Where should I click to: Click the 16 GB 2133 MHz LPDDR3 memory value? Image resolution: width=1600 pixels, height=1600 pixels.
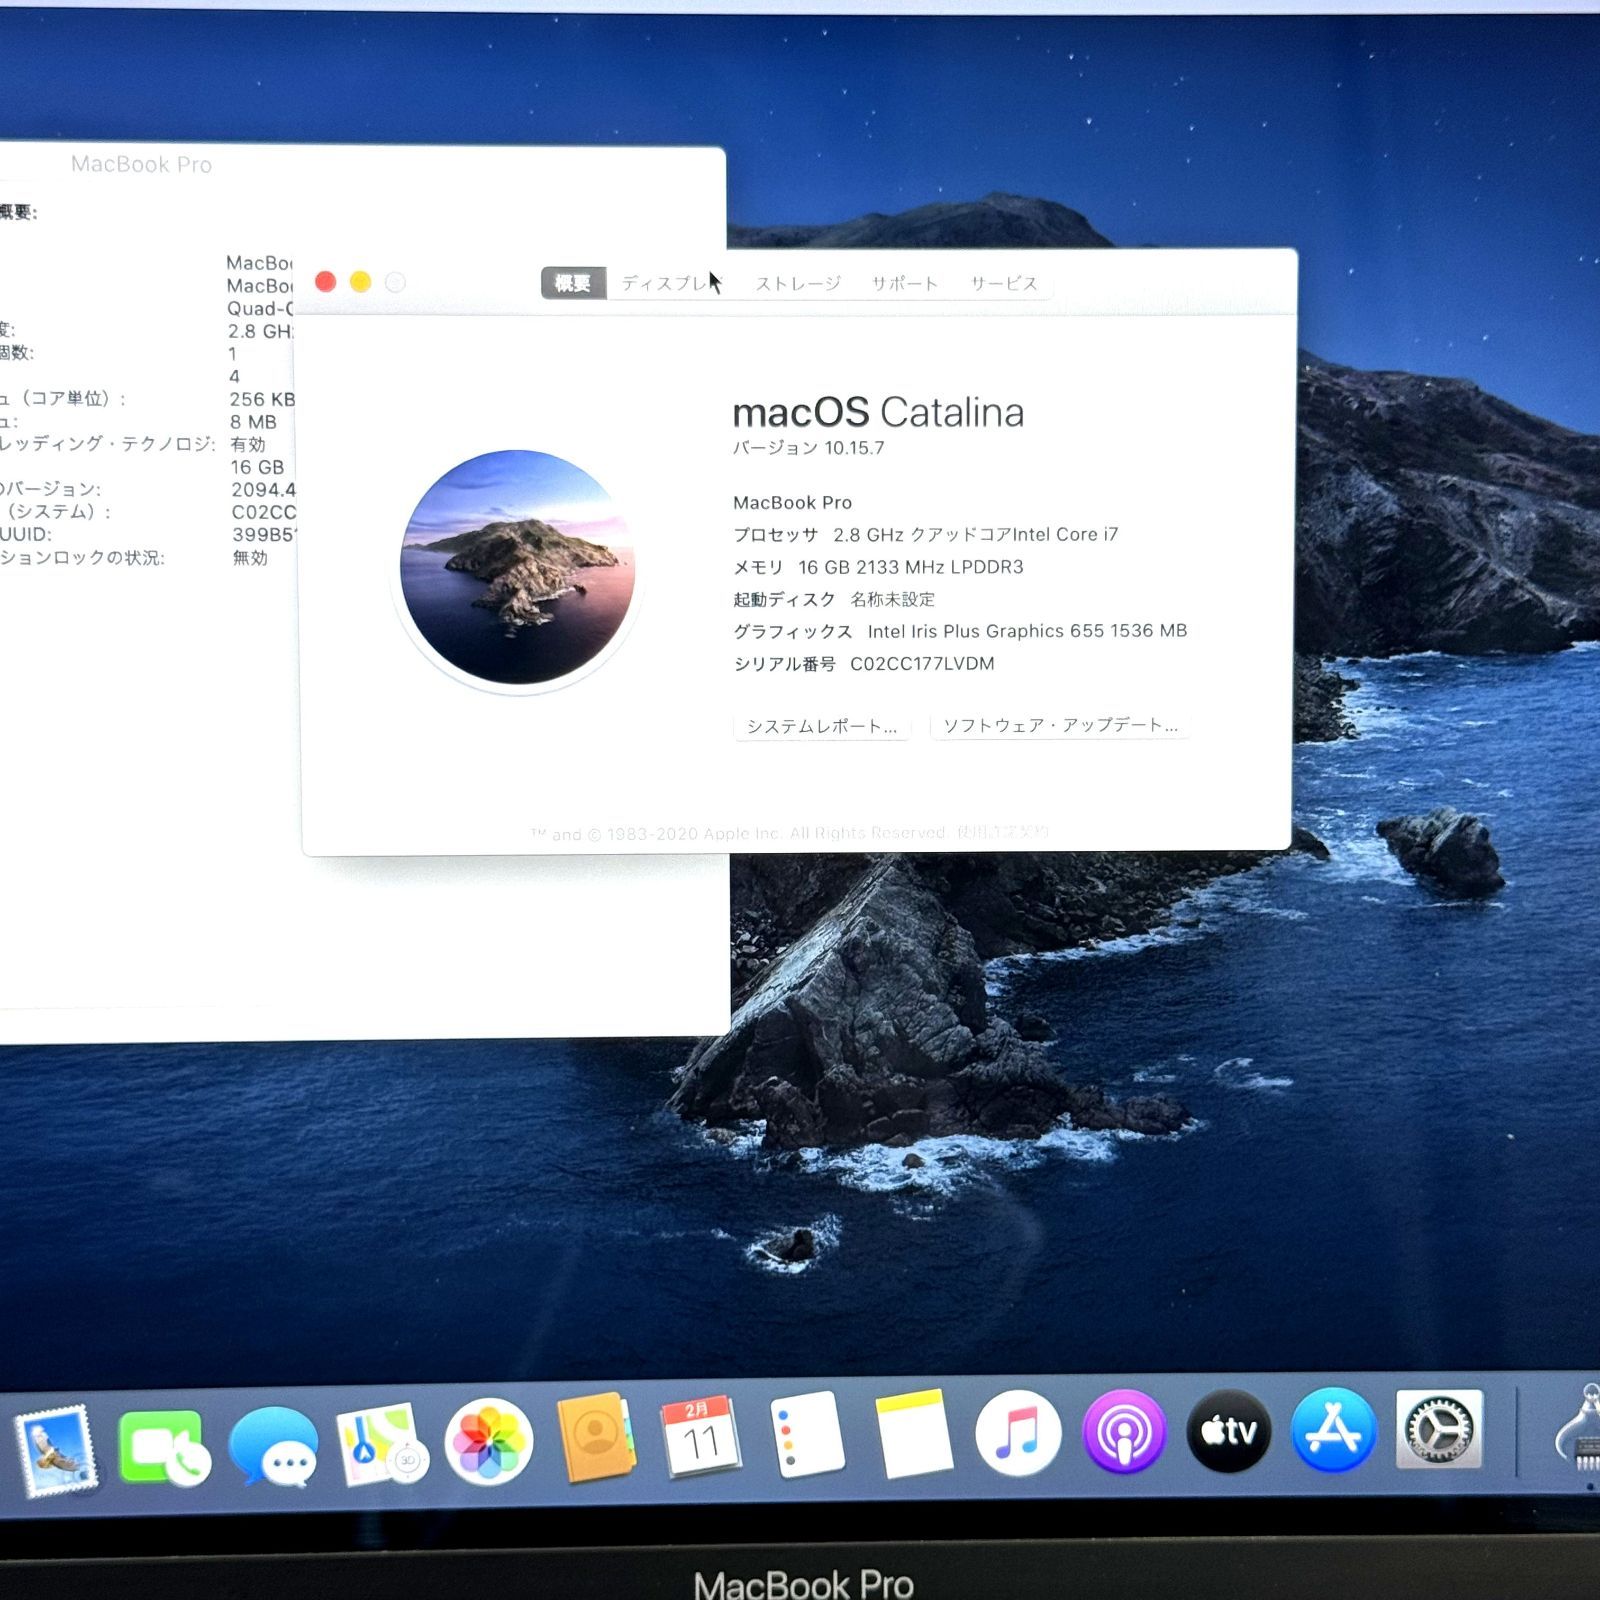click(910, 567)
